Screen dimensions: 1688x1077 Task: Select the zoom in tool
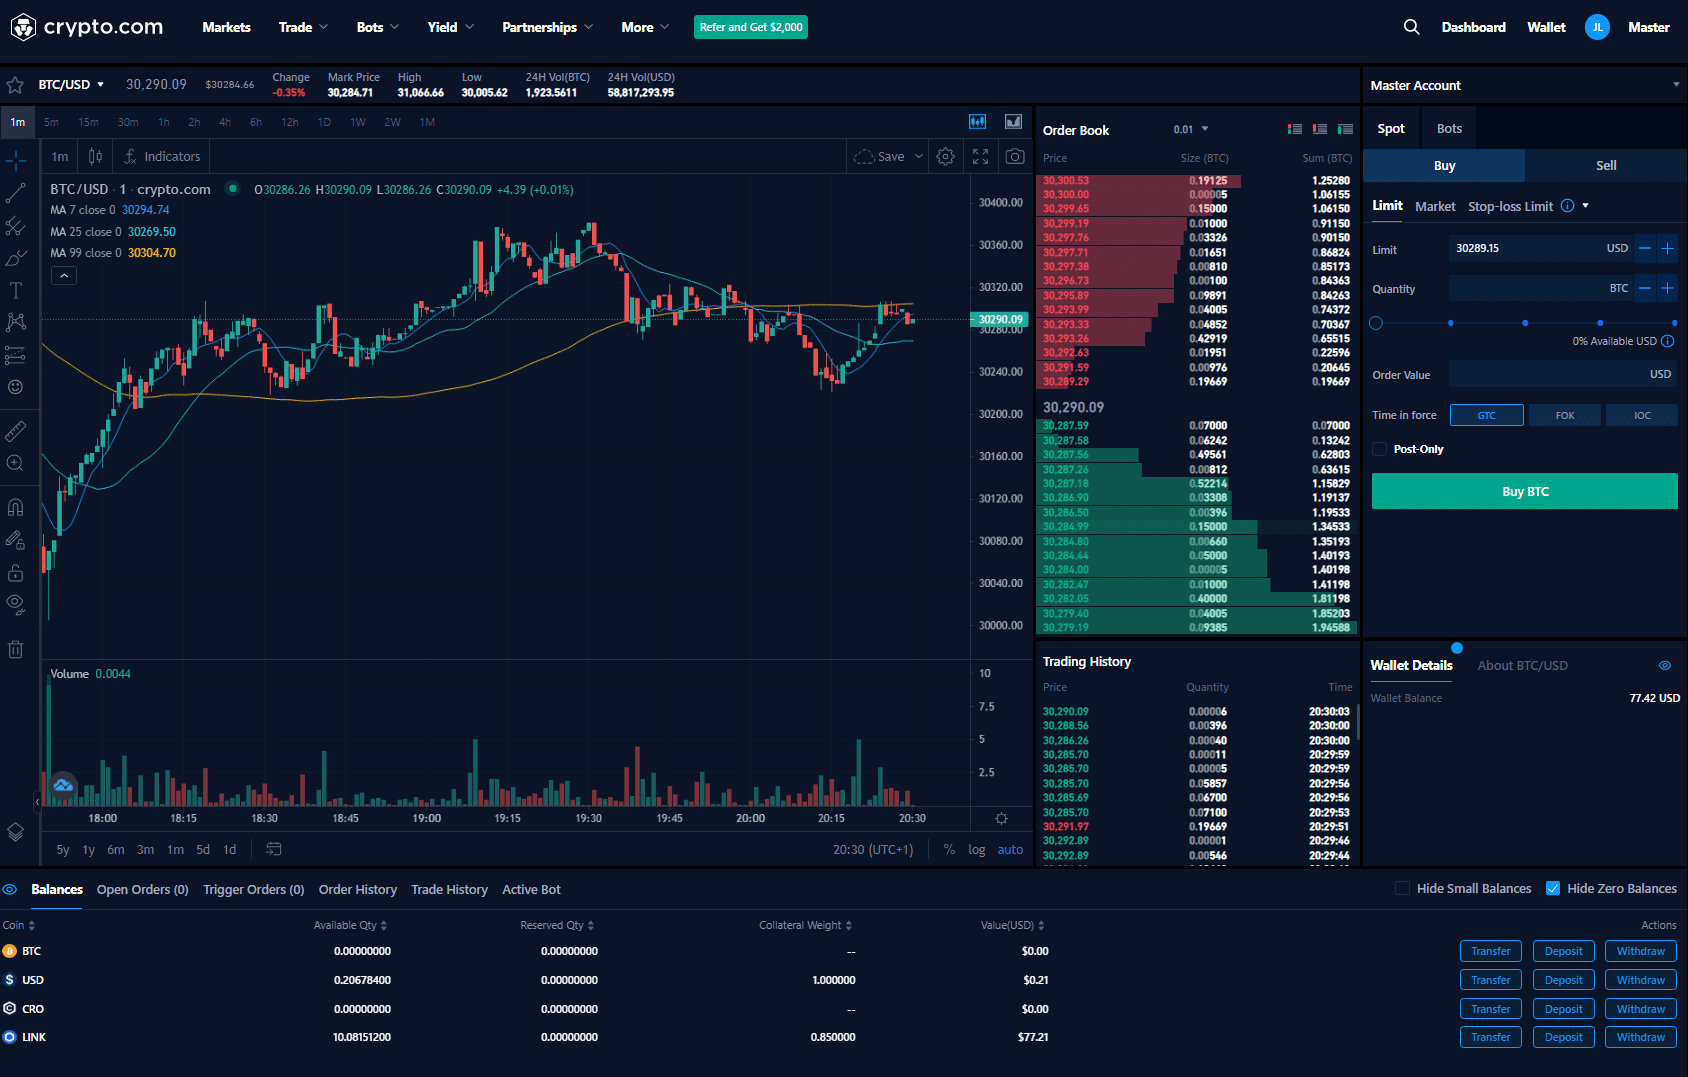coord(16,463)
